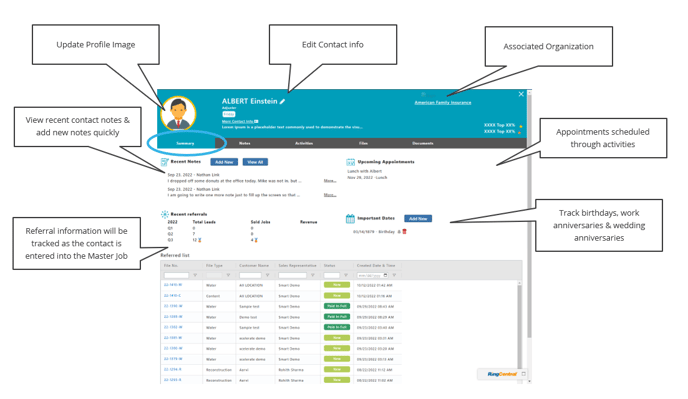The image size is (688, 399).
Task: Open the File No. column filter icon
Action: click(195, 275)
